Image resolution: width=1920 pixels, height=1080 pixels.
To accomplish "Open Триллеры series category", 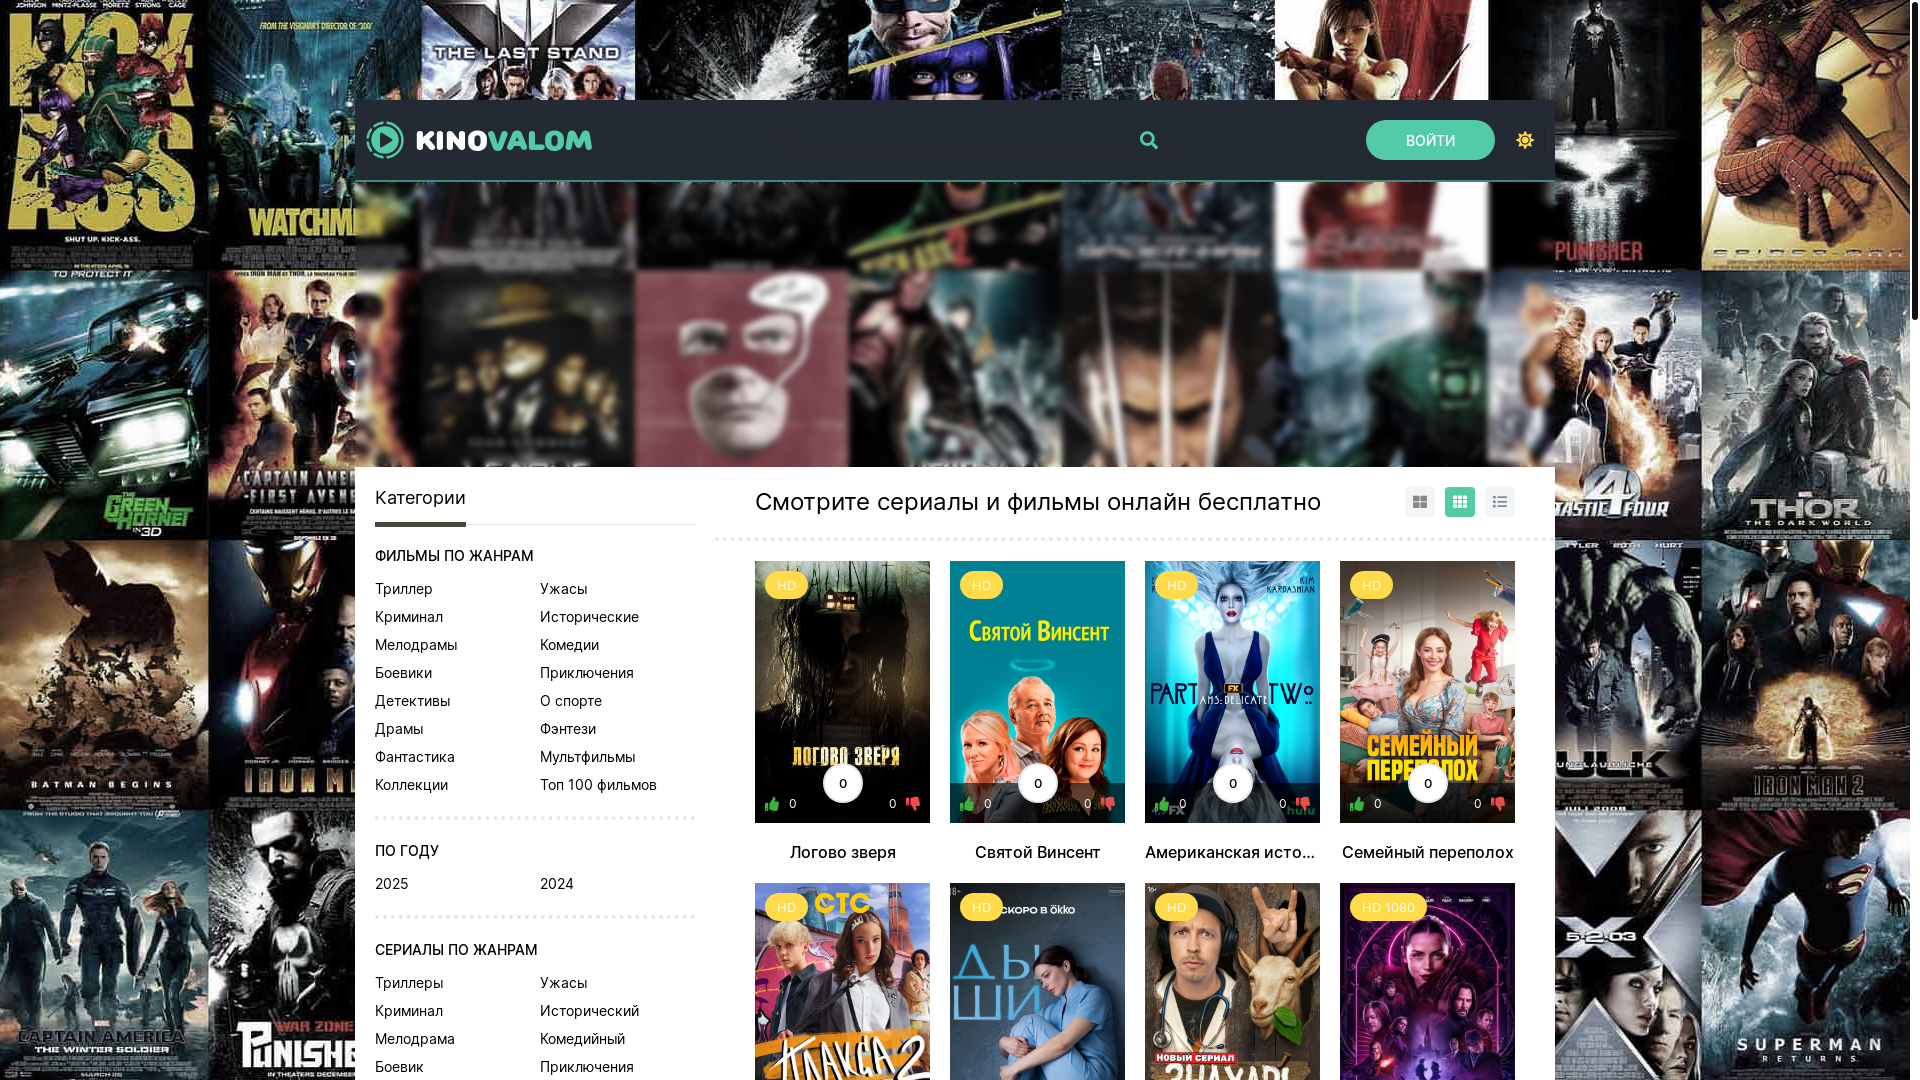I will pos(409,983).
